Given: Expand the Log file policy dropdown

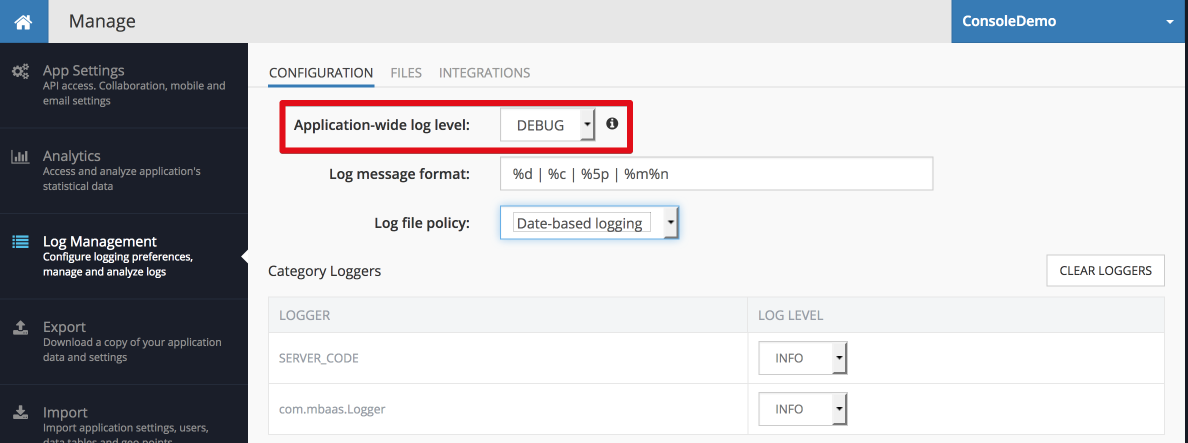Looking at the screenshot, I should [589, 223].
